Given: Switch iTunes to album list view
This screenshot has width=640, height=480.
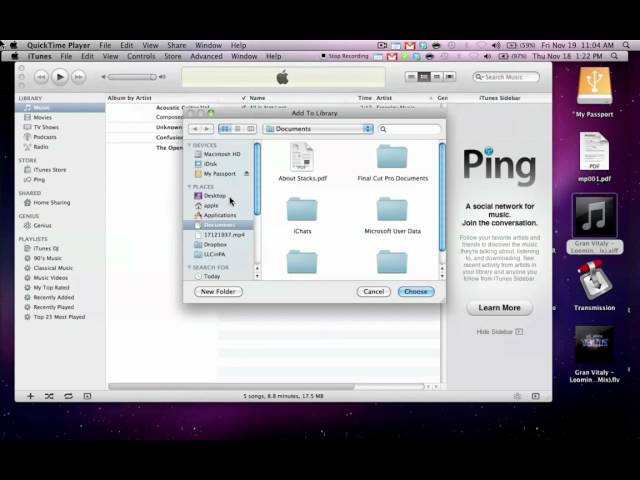Looking at the screenshot, I should point(424,77).
